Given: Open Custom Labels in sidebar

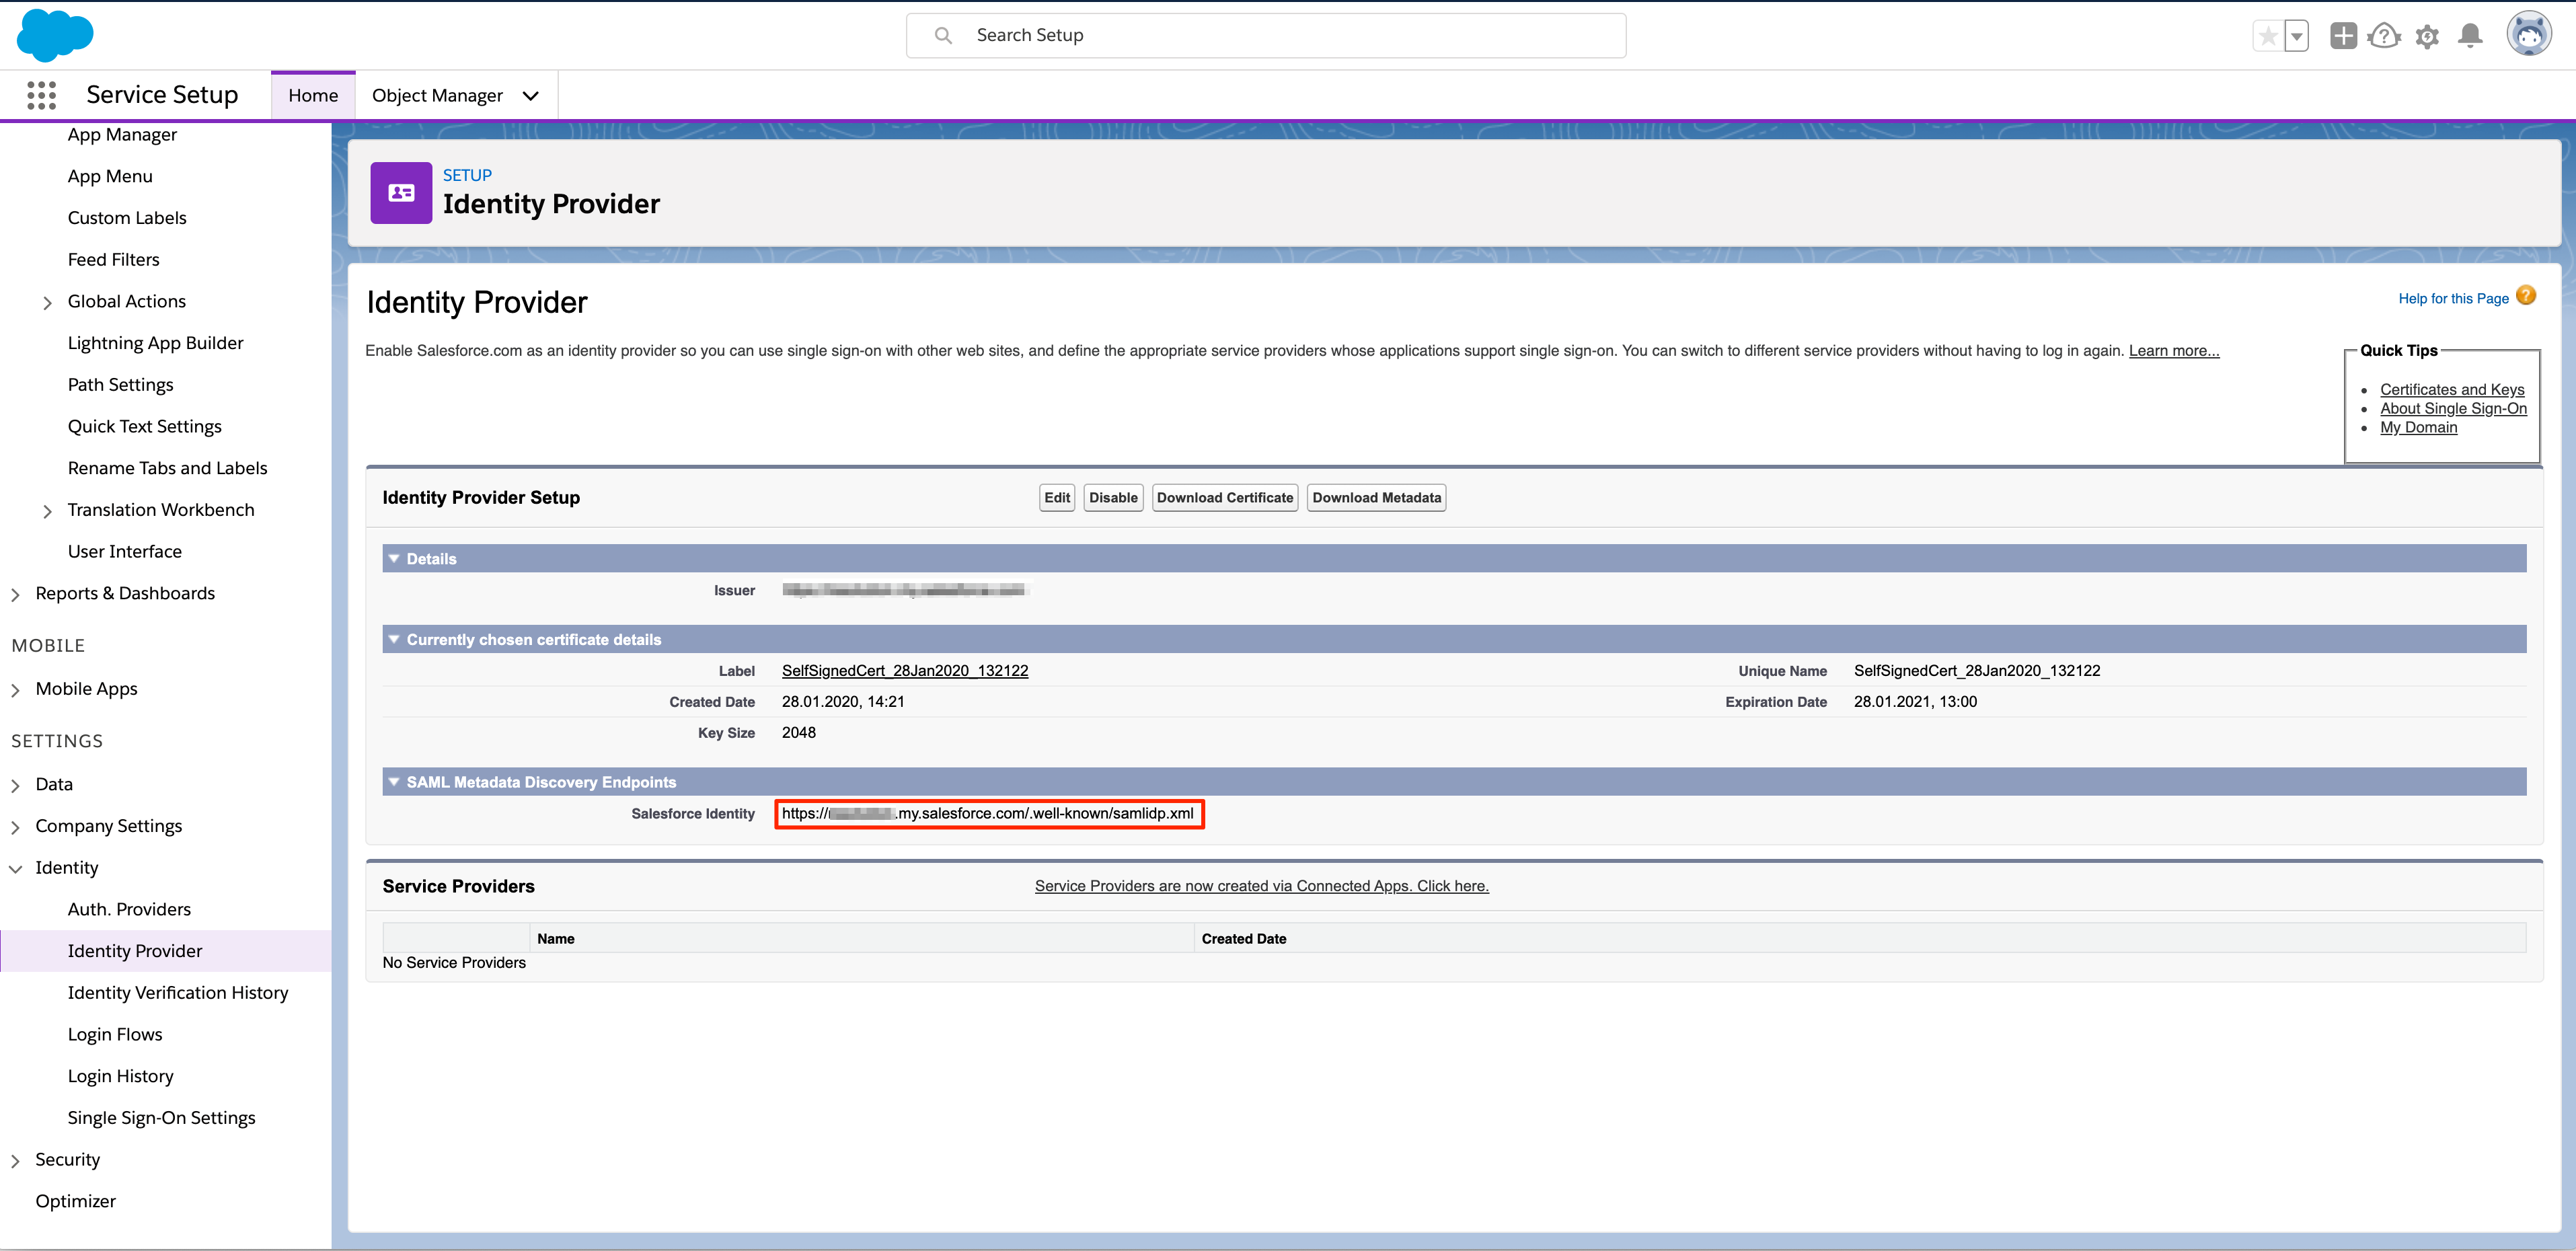Looking at the screenshot, I should [x=127, y=218].
